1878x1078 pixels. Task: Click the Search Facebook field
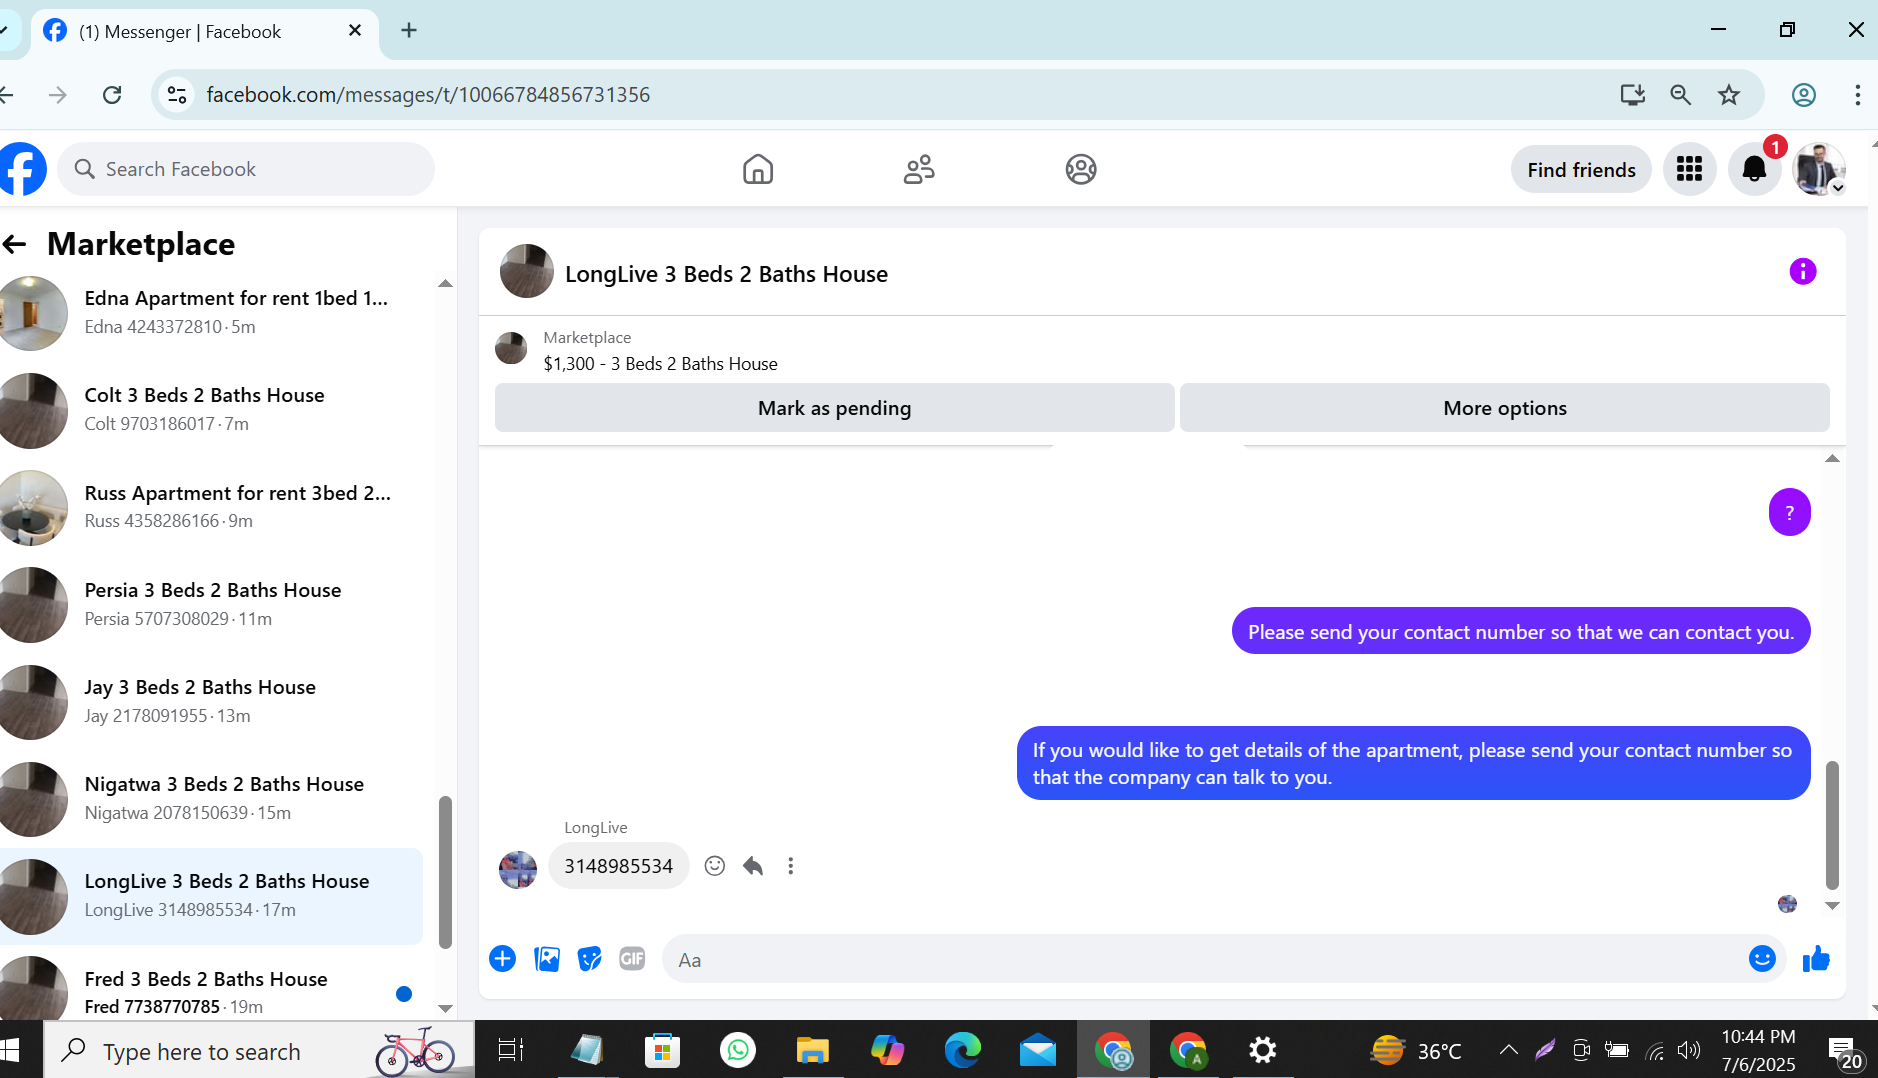pyautogui.click(x=246, y=169)
